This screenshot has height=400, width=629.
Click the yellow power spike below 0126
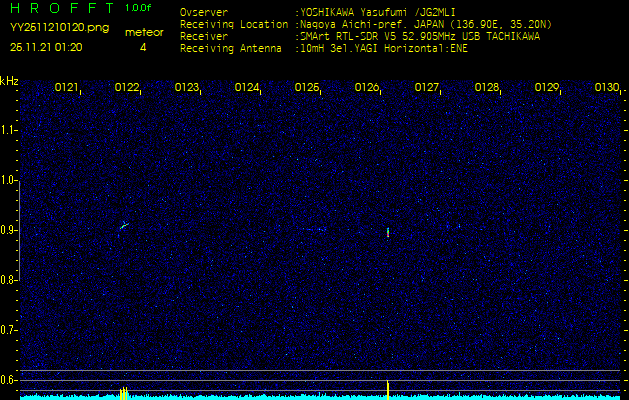[x=388, y=390]
